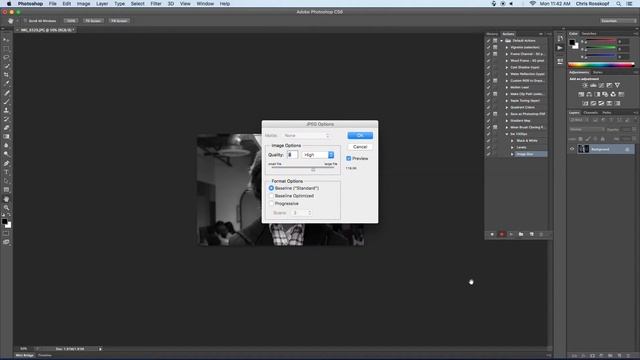The image size is (640, 360).
Task: Add a Levels adjustment icon
Action: (593, 85)
